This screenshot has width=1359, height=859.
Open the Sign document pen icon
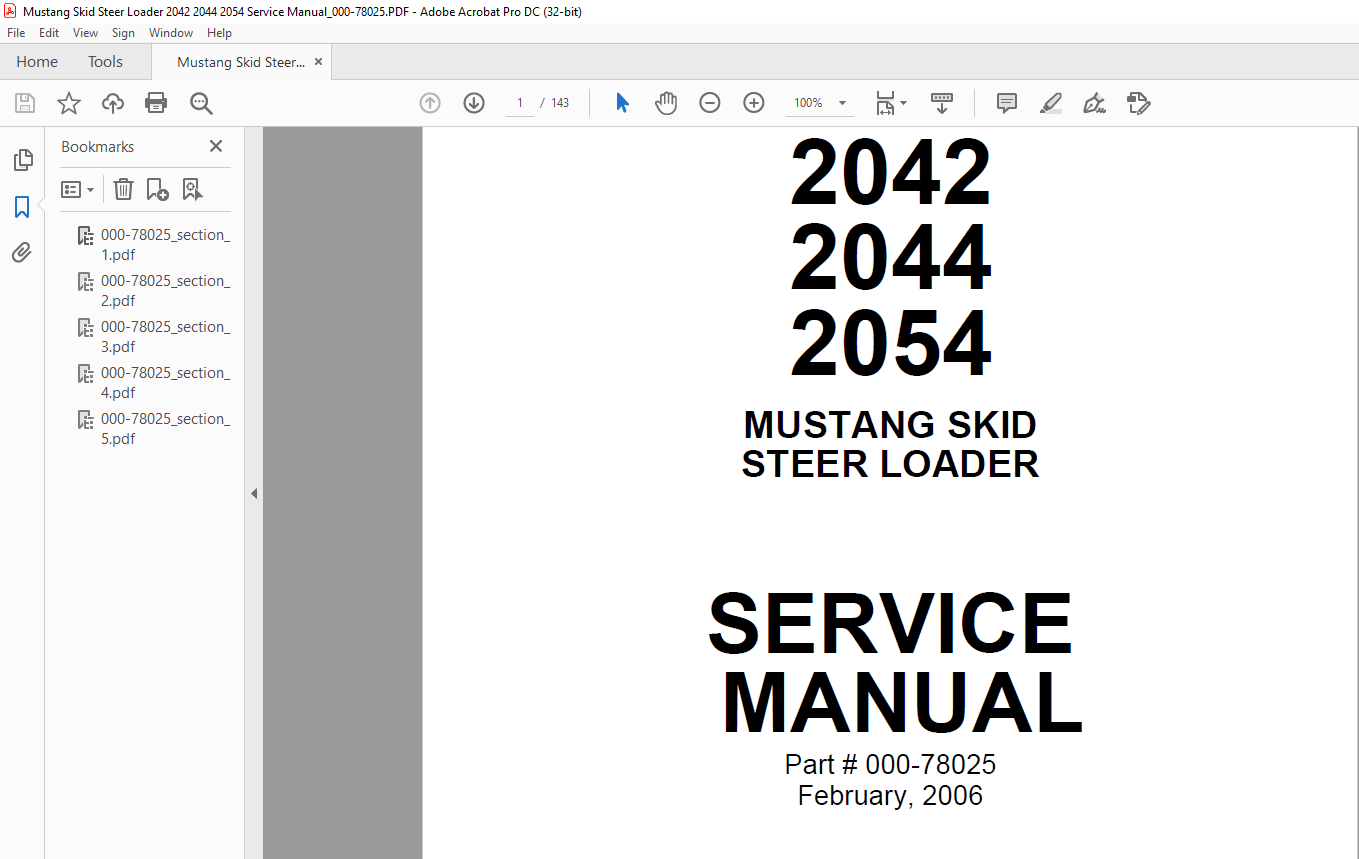tap(1095, 103)
